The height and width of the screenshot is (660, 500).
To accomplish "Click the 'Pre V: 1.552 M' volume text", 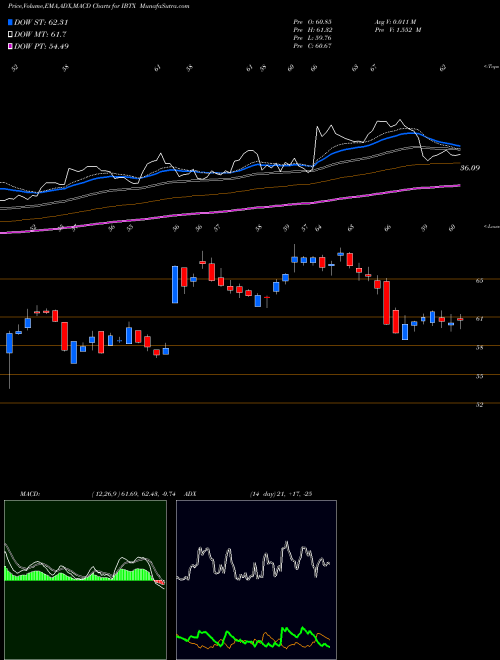I will click(x=400, y=30).
